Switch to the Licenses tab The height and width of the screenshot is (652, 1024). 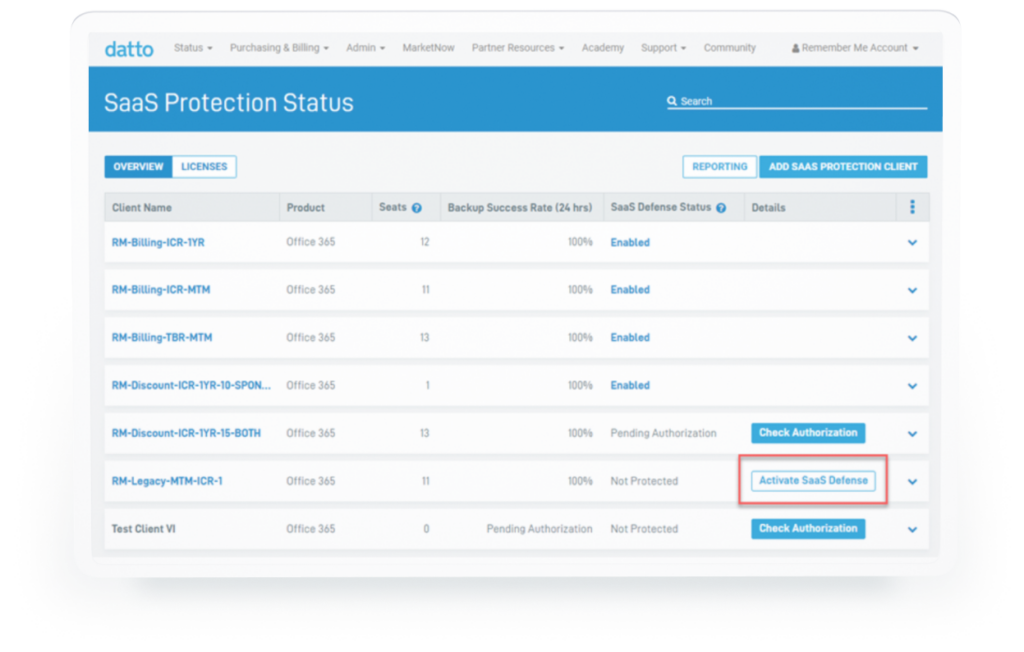click(204, 167)
